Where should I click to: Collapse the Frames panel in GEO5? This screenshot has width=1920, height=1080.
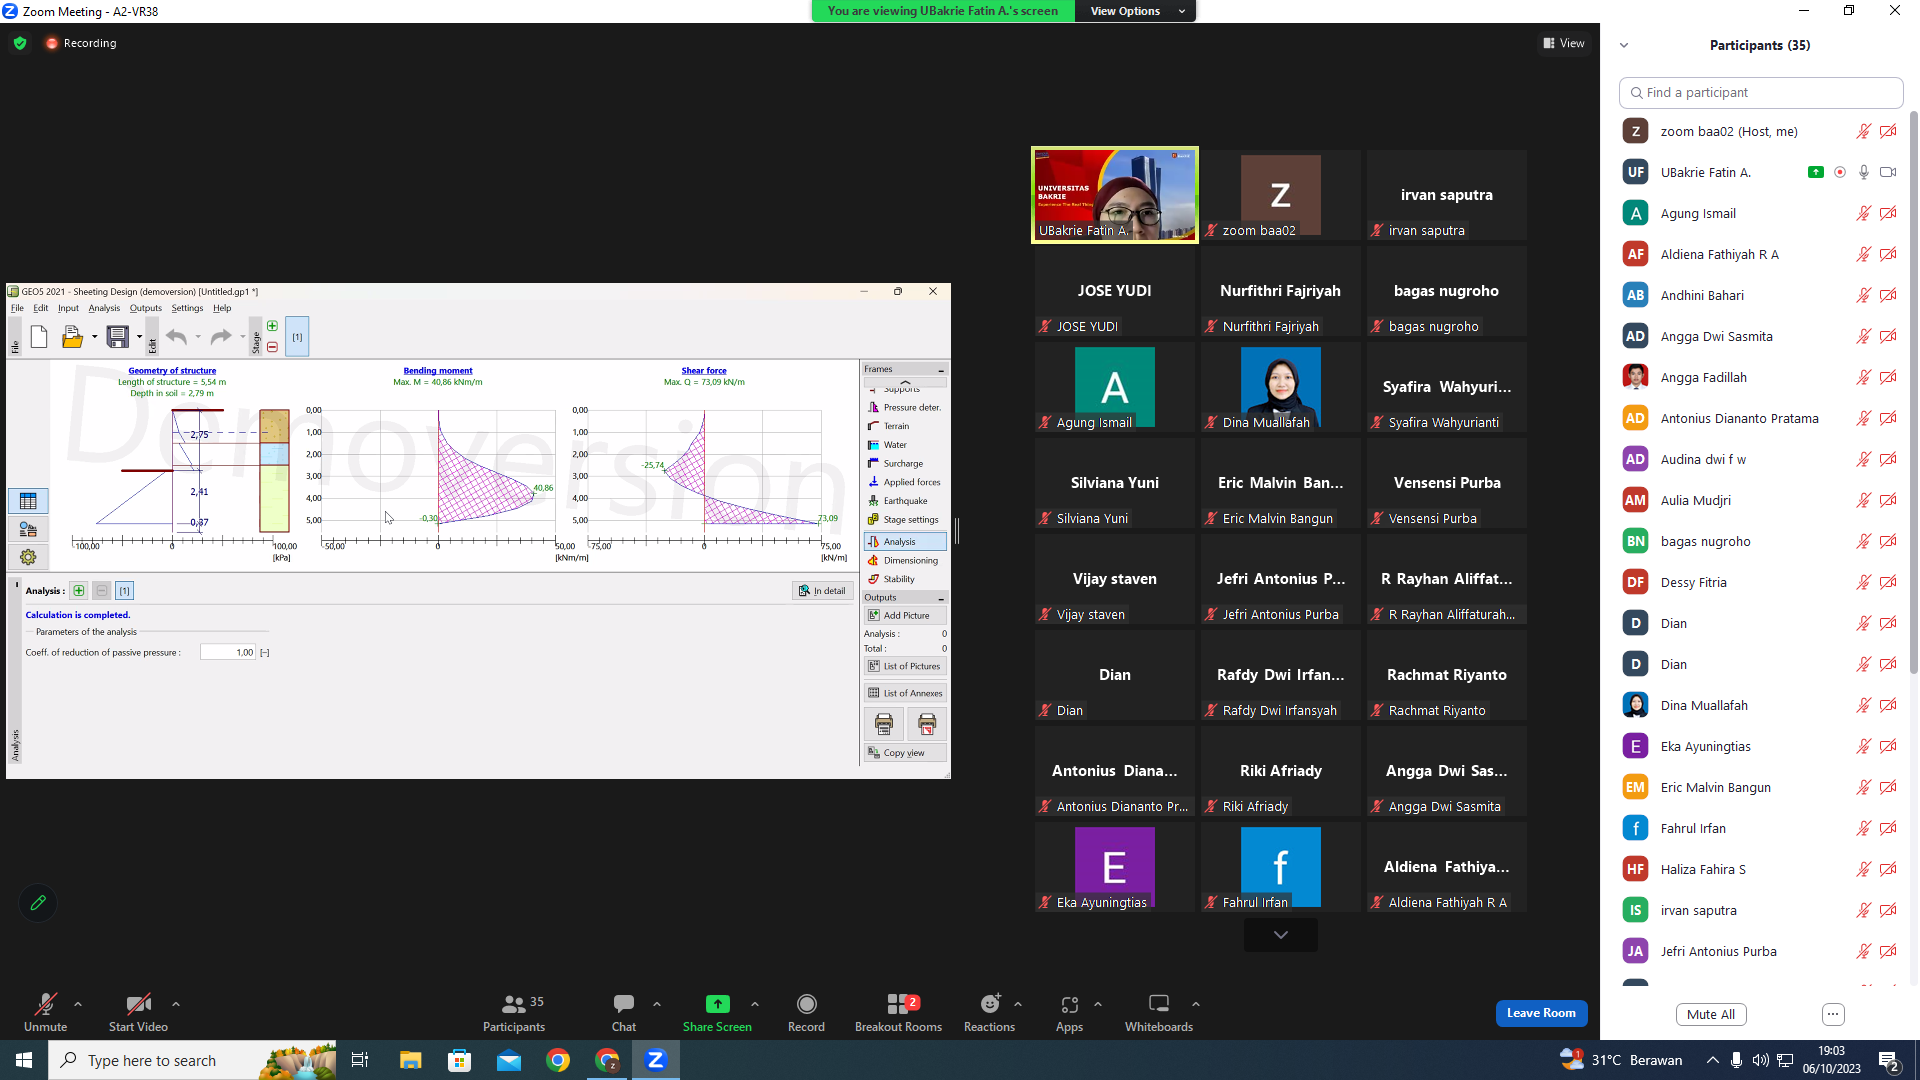(x=941, y=370)
